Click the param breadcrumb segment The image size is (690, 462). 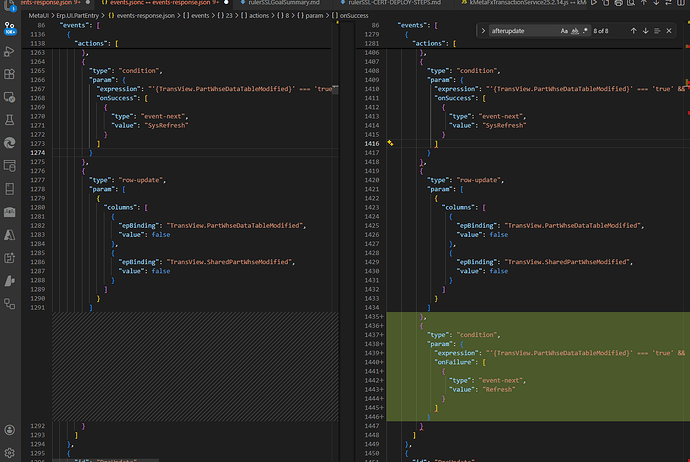(310, 15)
